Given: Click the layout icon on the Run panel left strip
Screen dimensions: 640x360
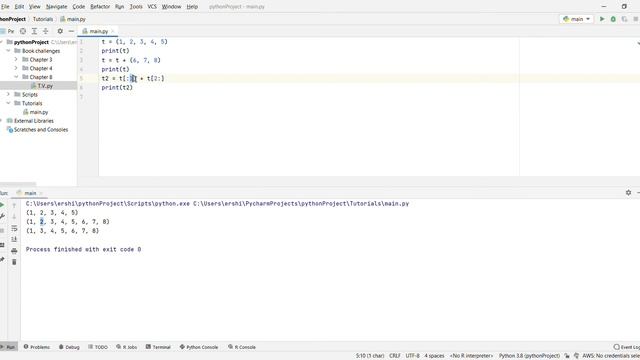Looking at the screenshot, I should tap(2, 245).
